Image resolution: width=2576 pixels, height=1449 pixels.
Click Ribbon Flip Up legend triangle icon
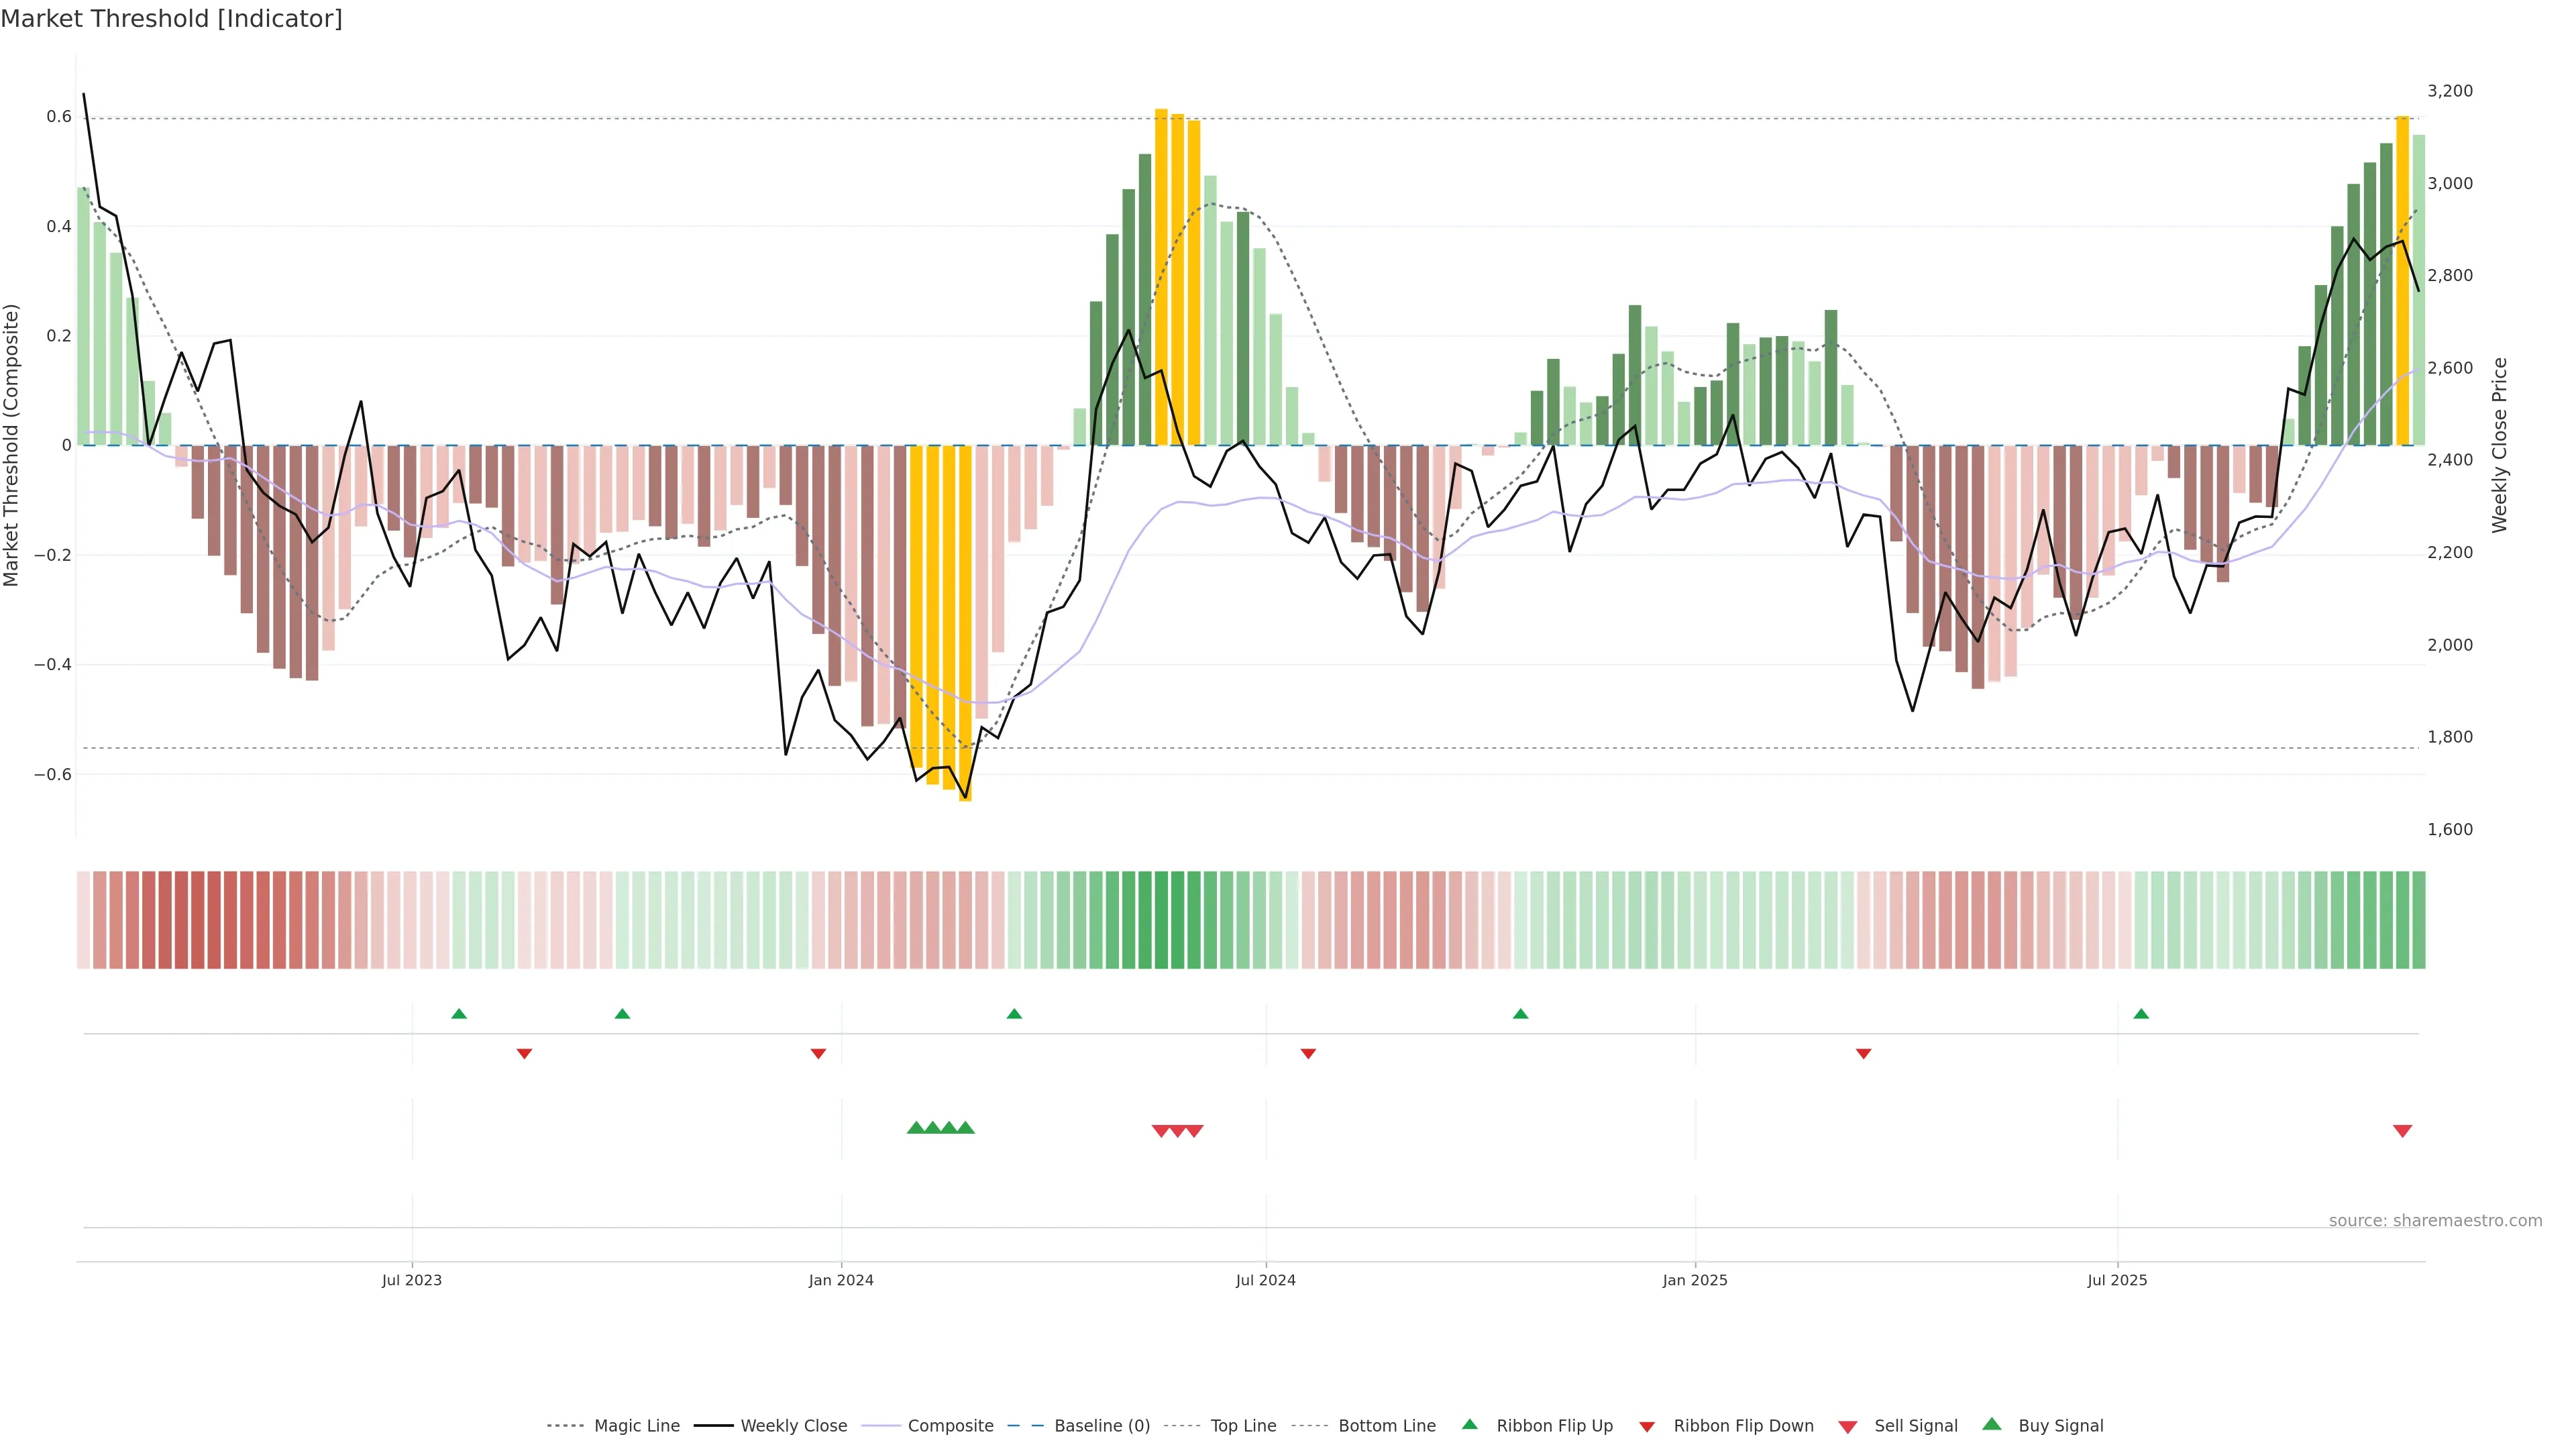(x=1469, y=1424)
